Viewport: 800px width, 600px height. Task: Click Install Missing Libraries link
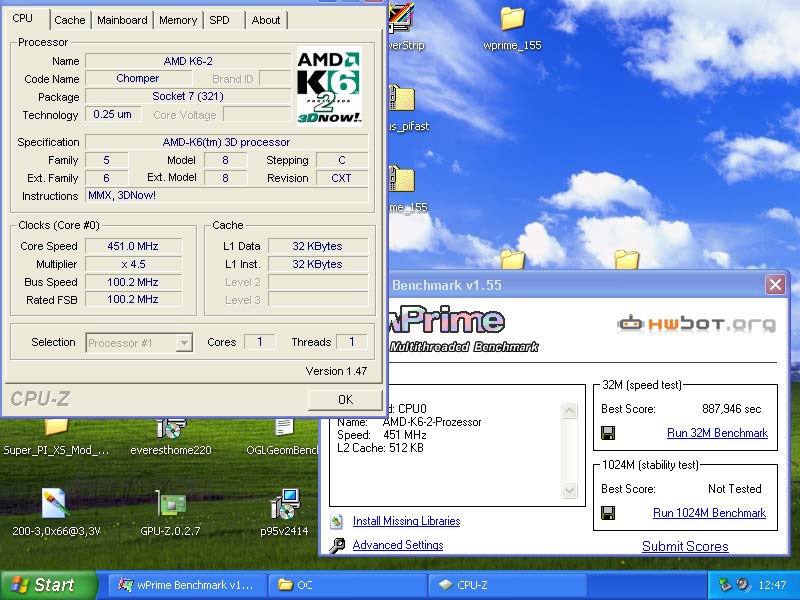(x=407, y=521)
